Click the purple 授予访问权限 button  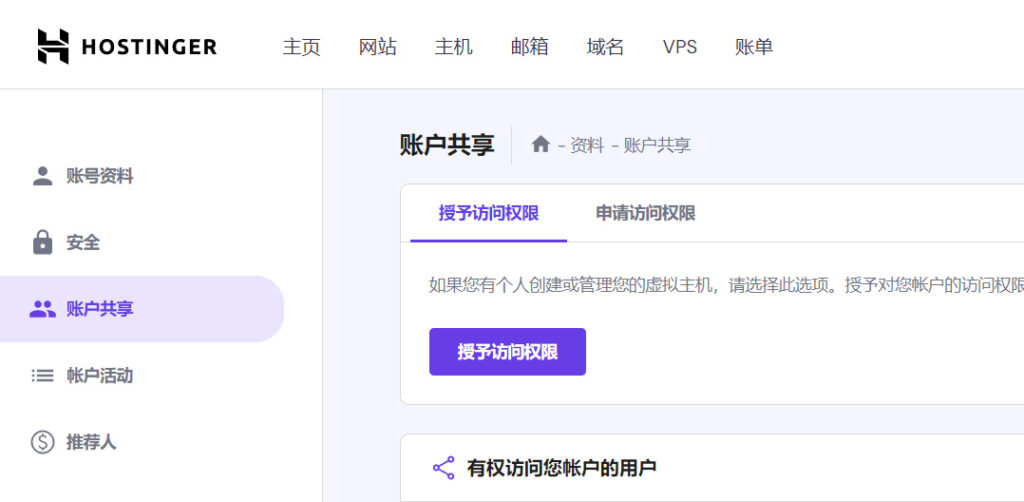(507, 352)
